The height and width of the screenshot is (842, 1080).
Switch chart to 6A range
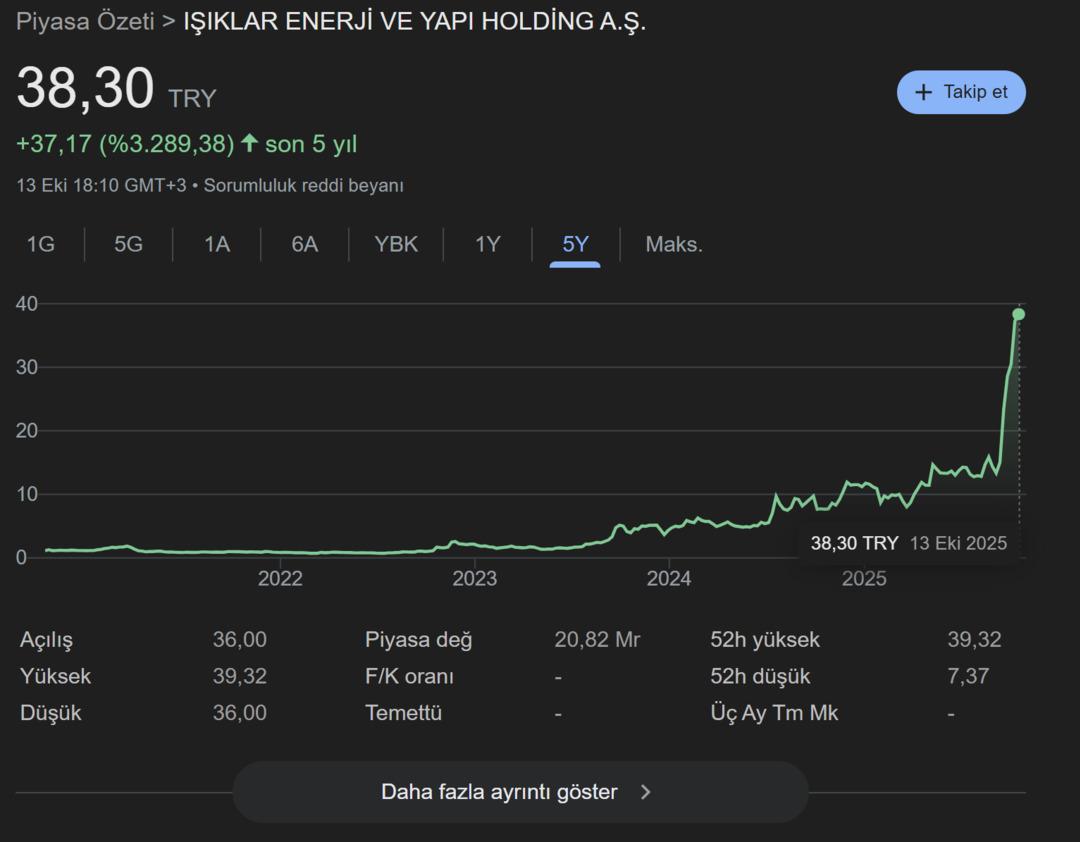click(304, 244)
